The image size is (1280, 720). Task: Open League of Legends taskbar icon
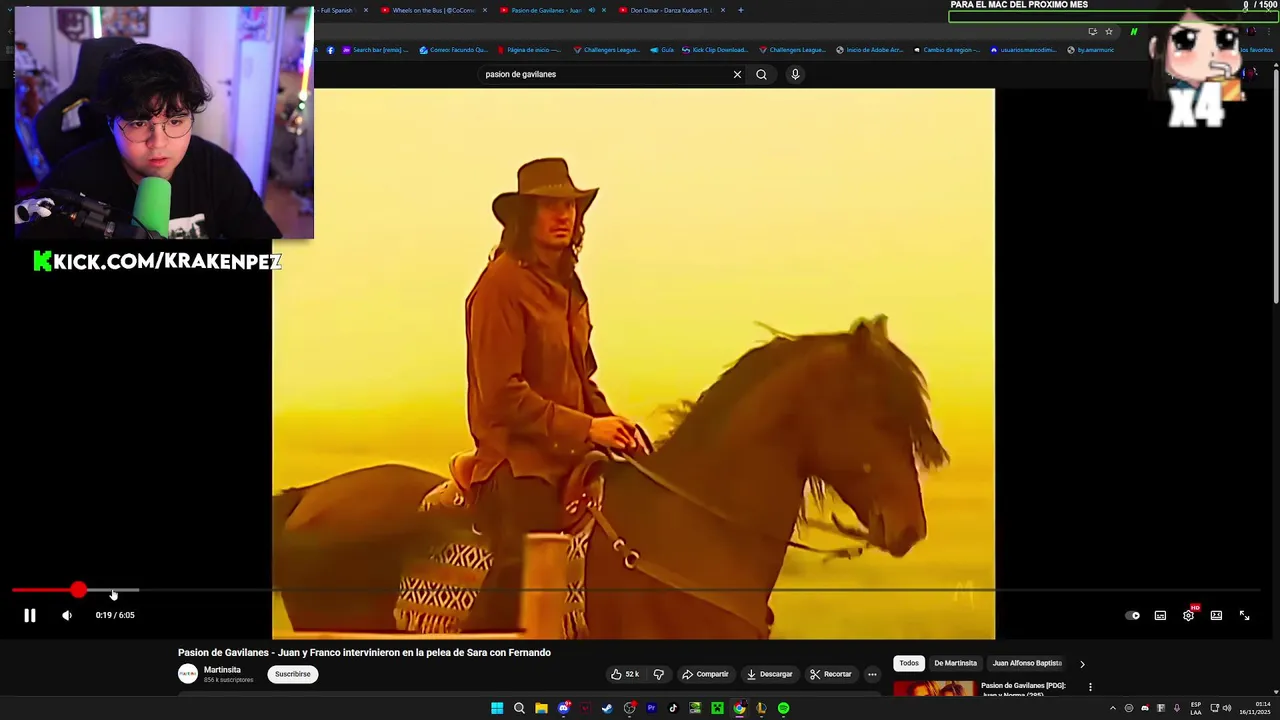coord(761,708)
